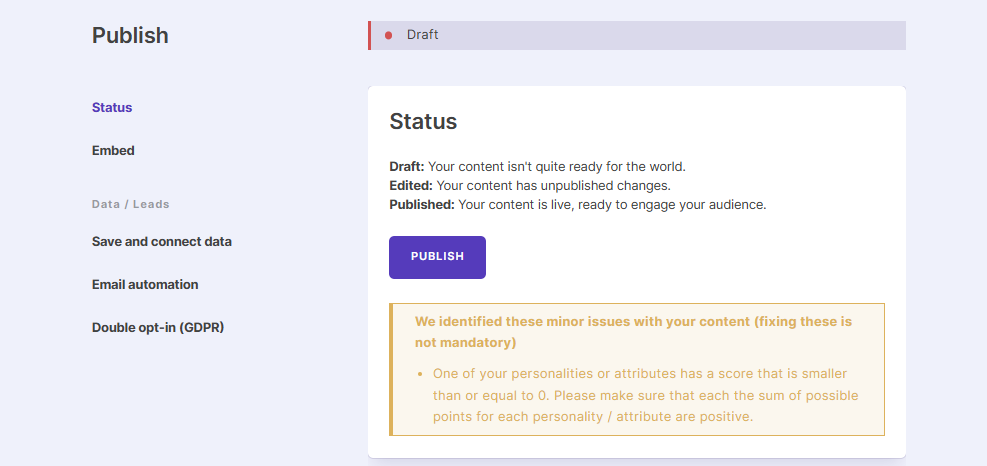
Task: Click the red left edge of Draft bar
Action: [370, 35]
